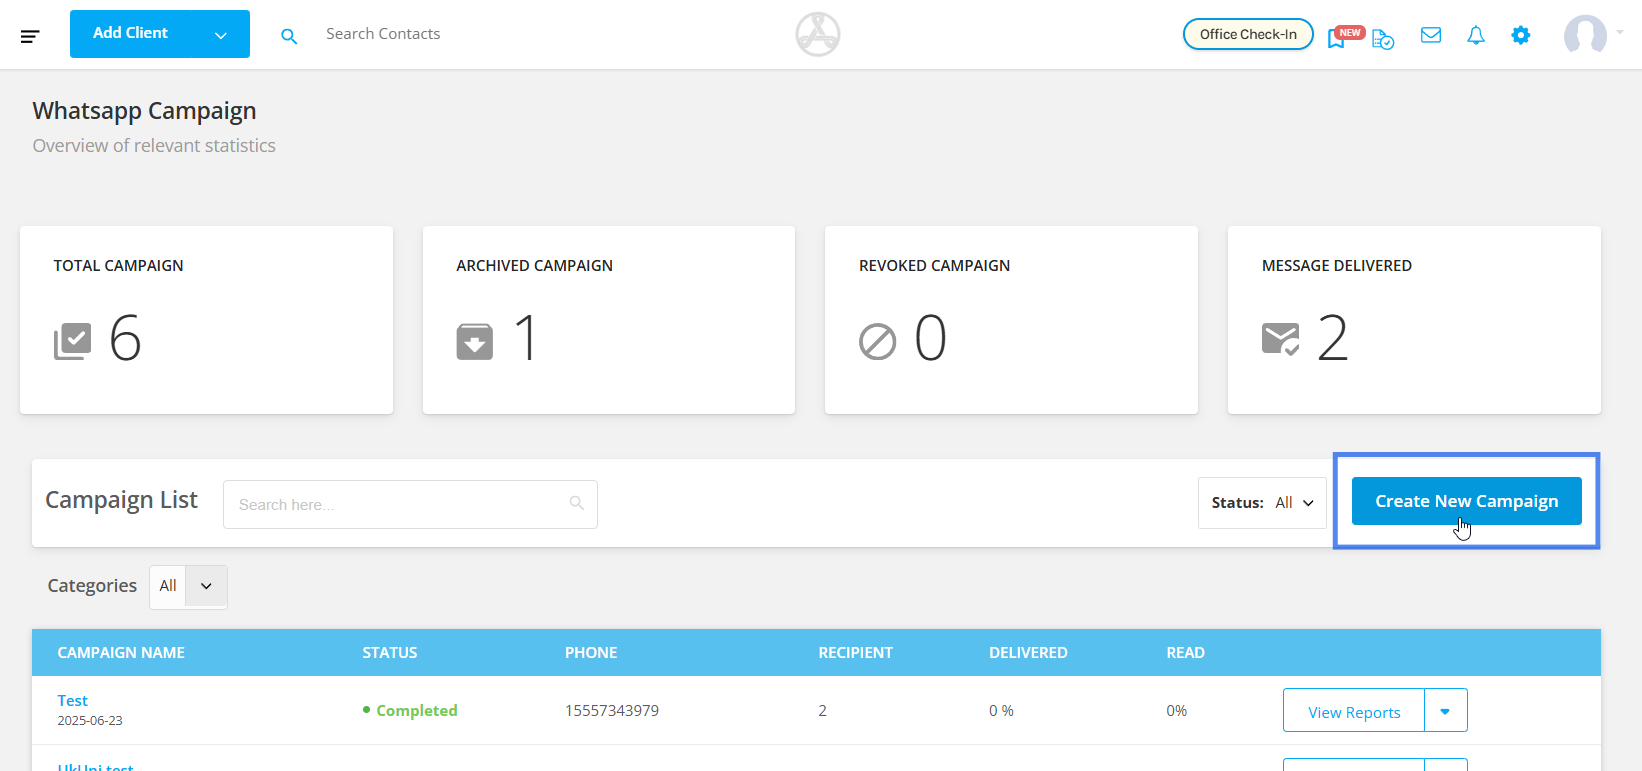This screenshot has width=1642, height=771.
Task: Open the bookmark icon marked NEW
Action: coord(1344,37)
